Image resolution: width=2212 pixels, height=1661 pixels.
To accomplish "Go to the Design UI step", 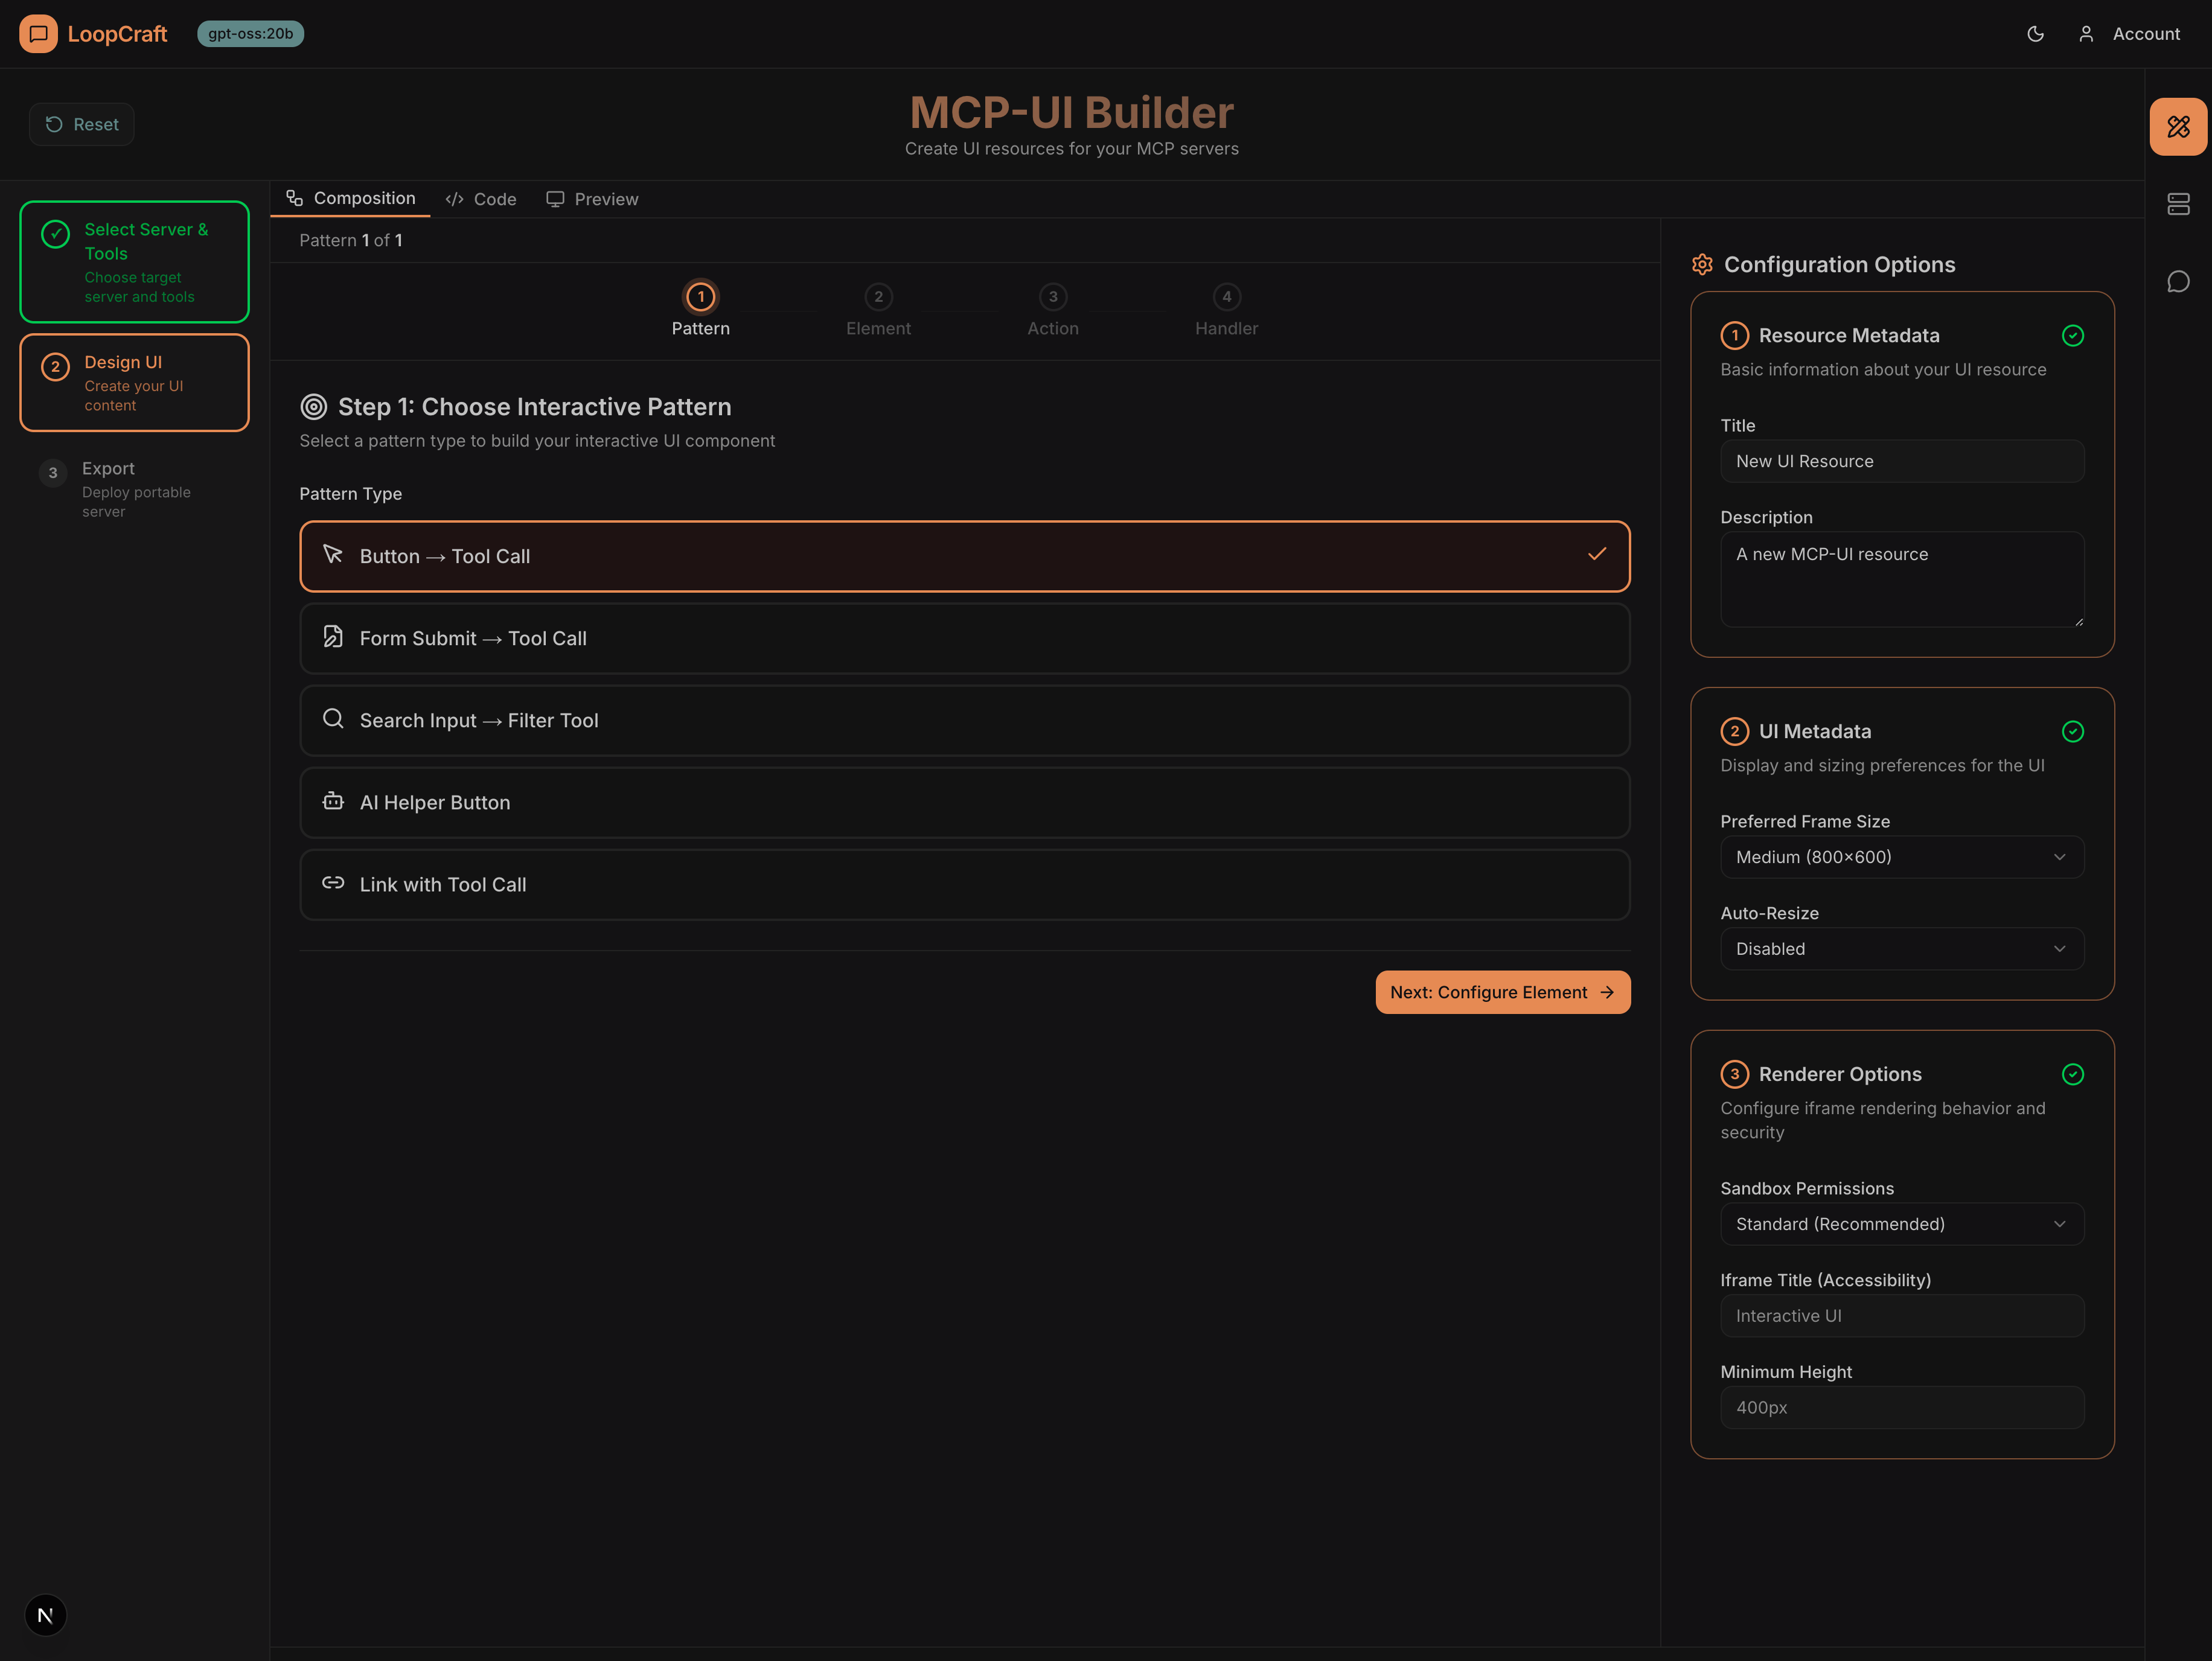I will [x=134, y=383].
